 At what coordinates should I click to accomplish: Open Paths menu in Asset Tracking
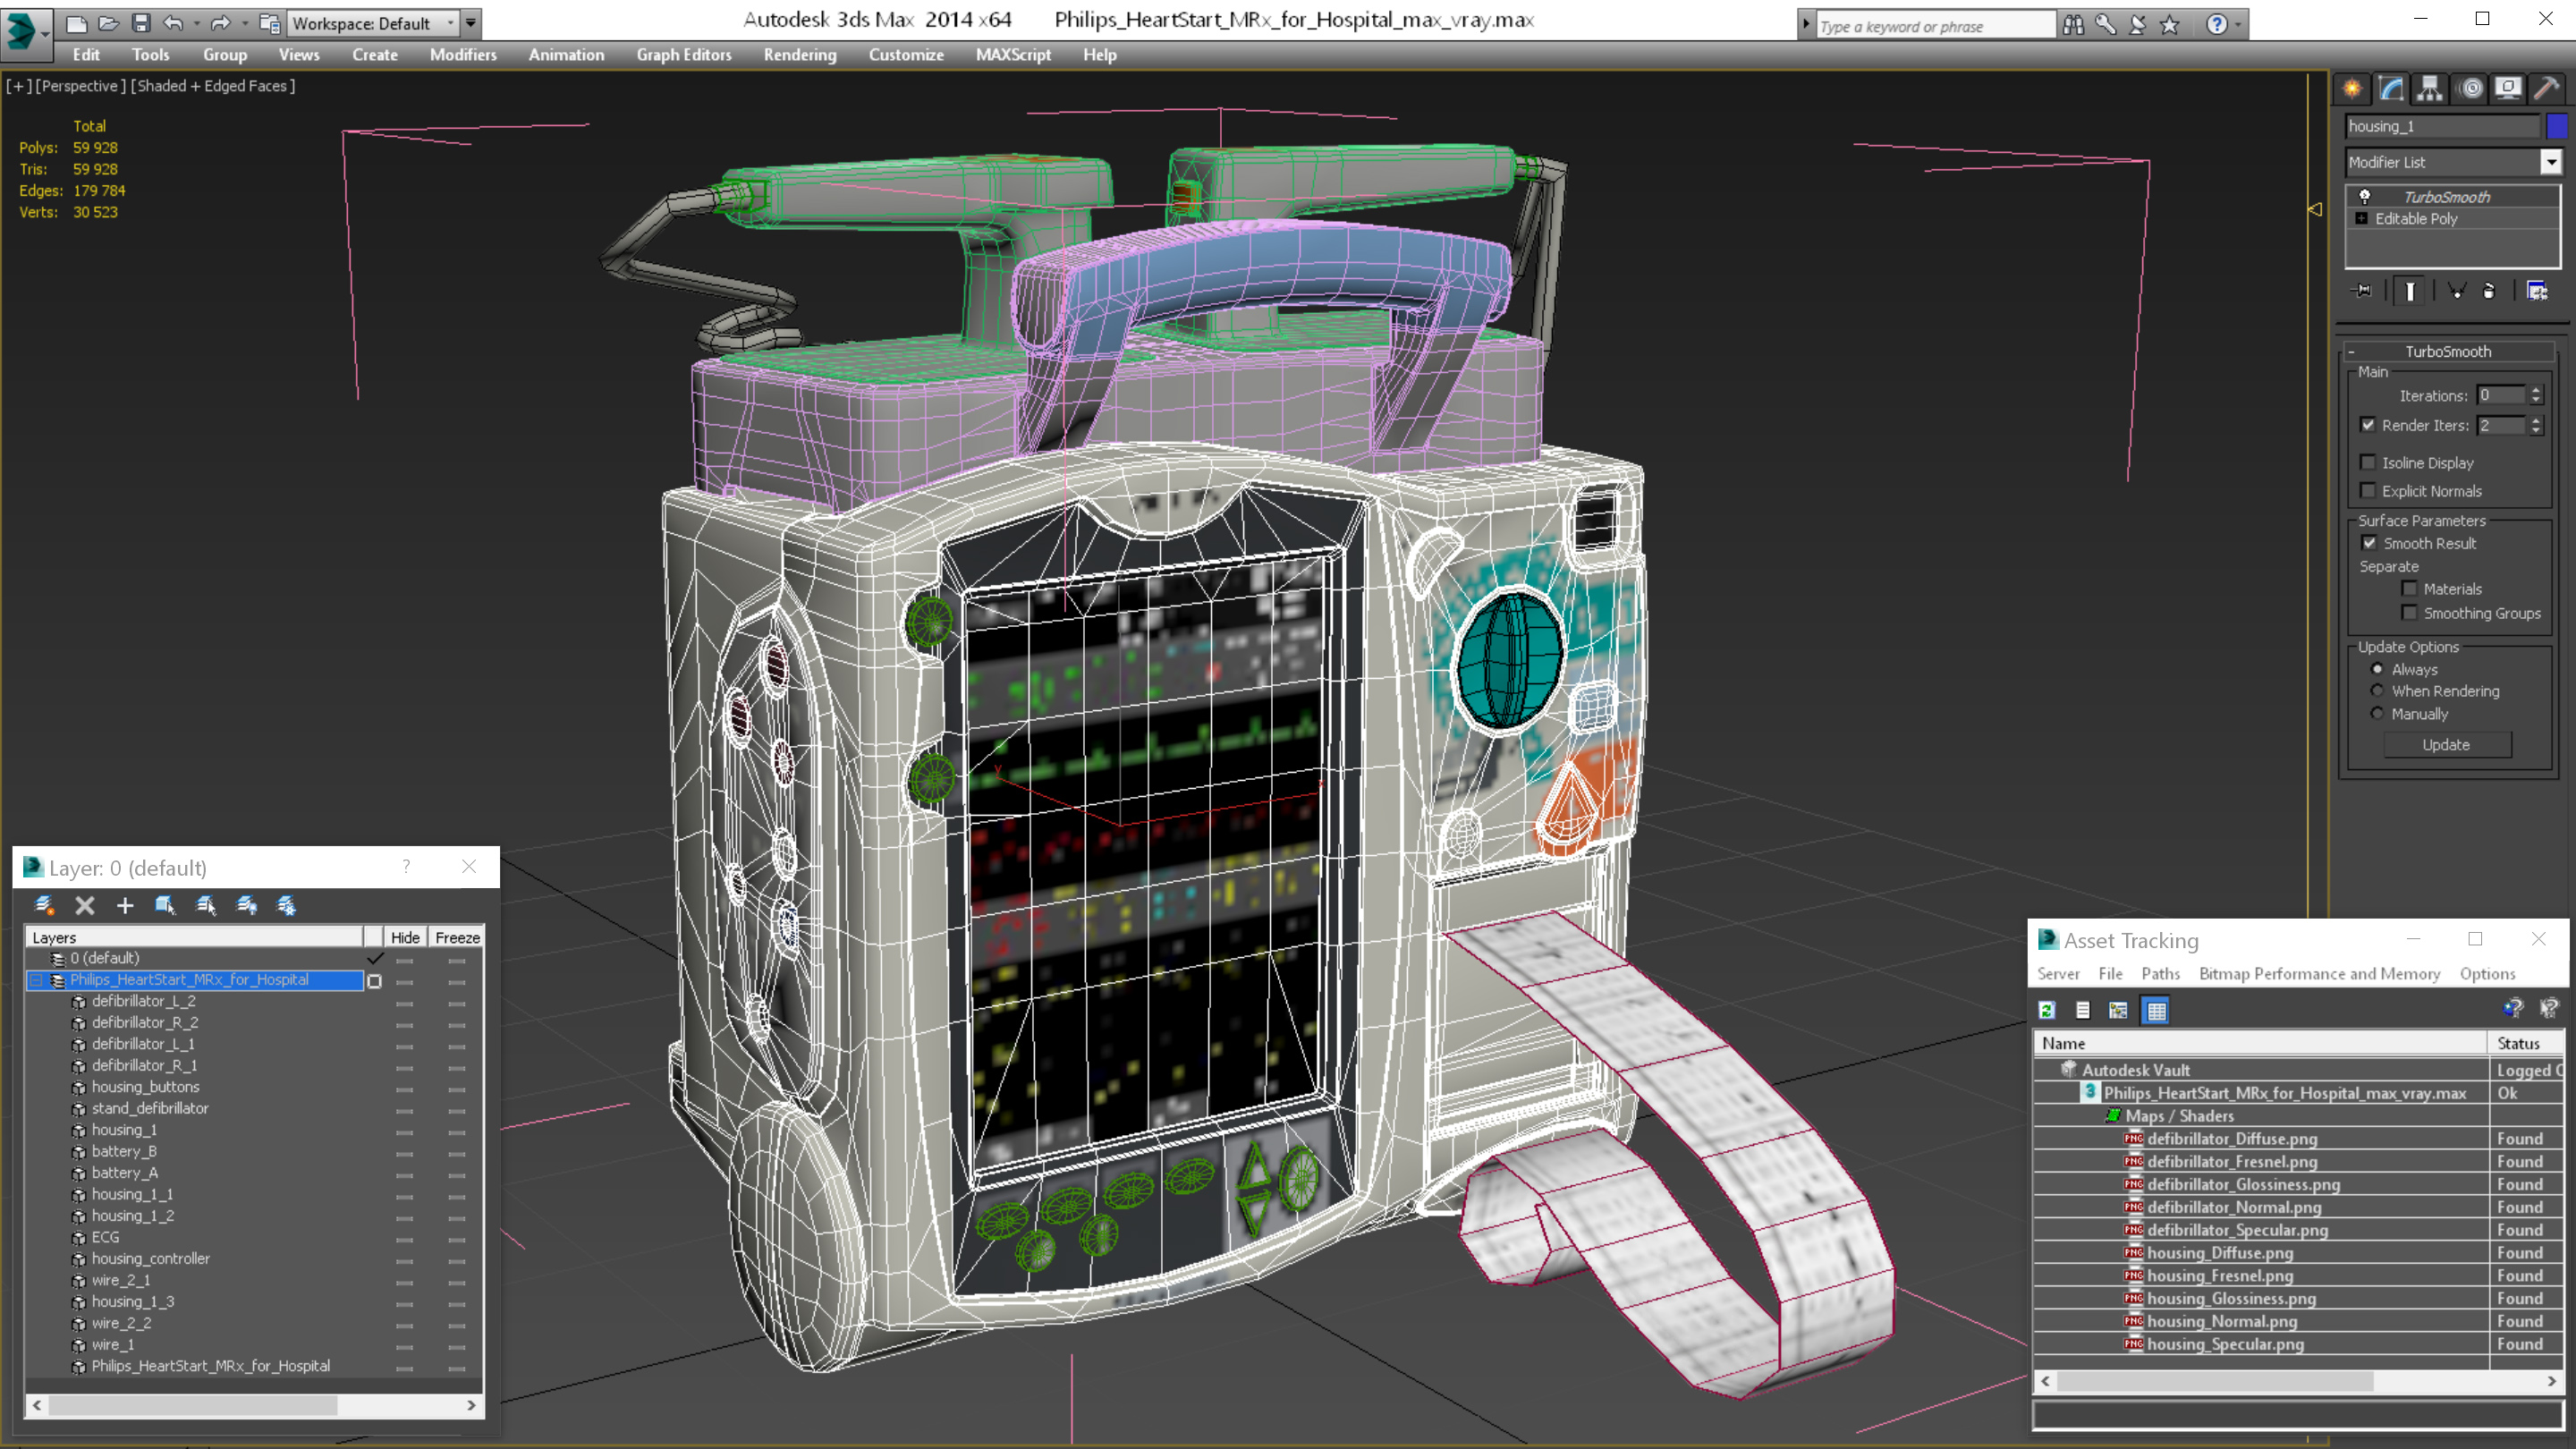pos(2160,974)
